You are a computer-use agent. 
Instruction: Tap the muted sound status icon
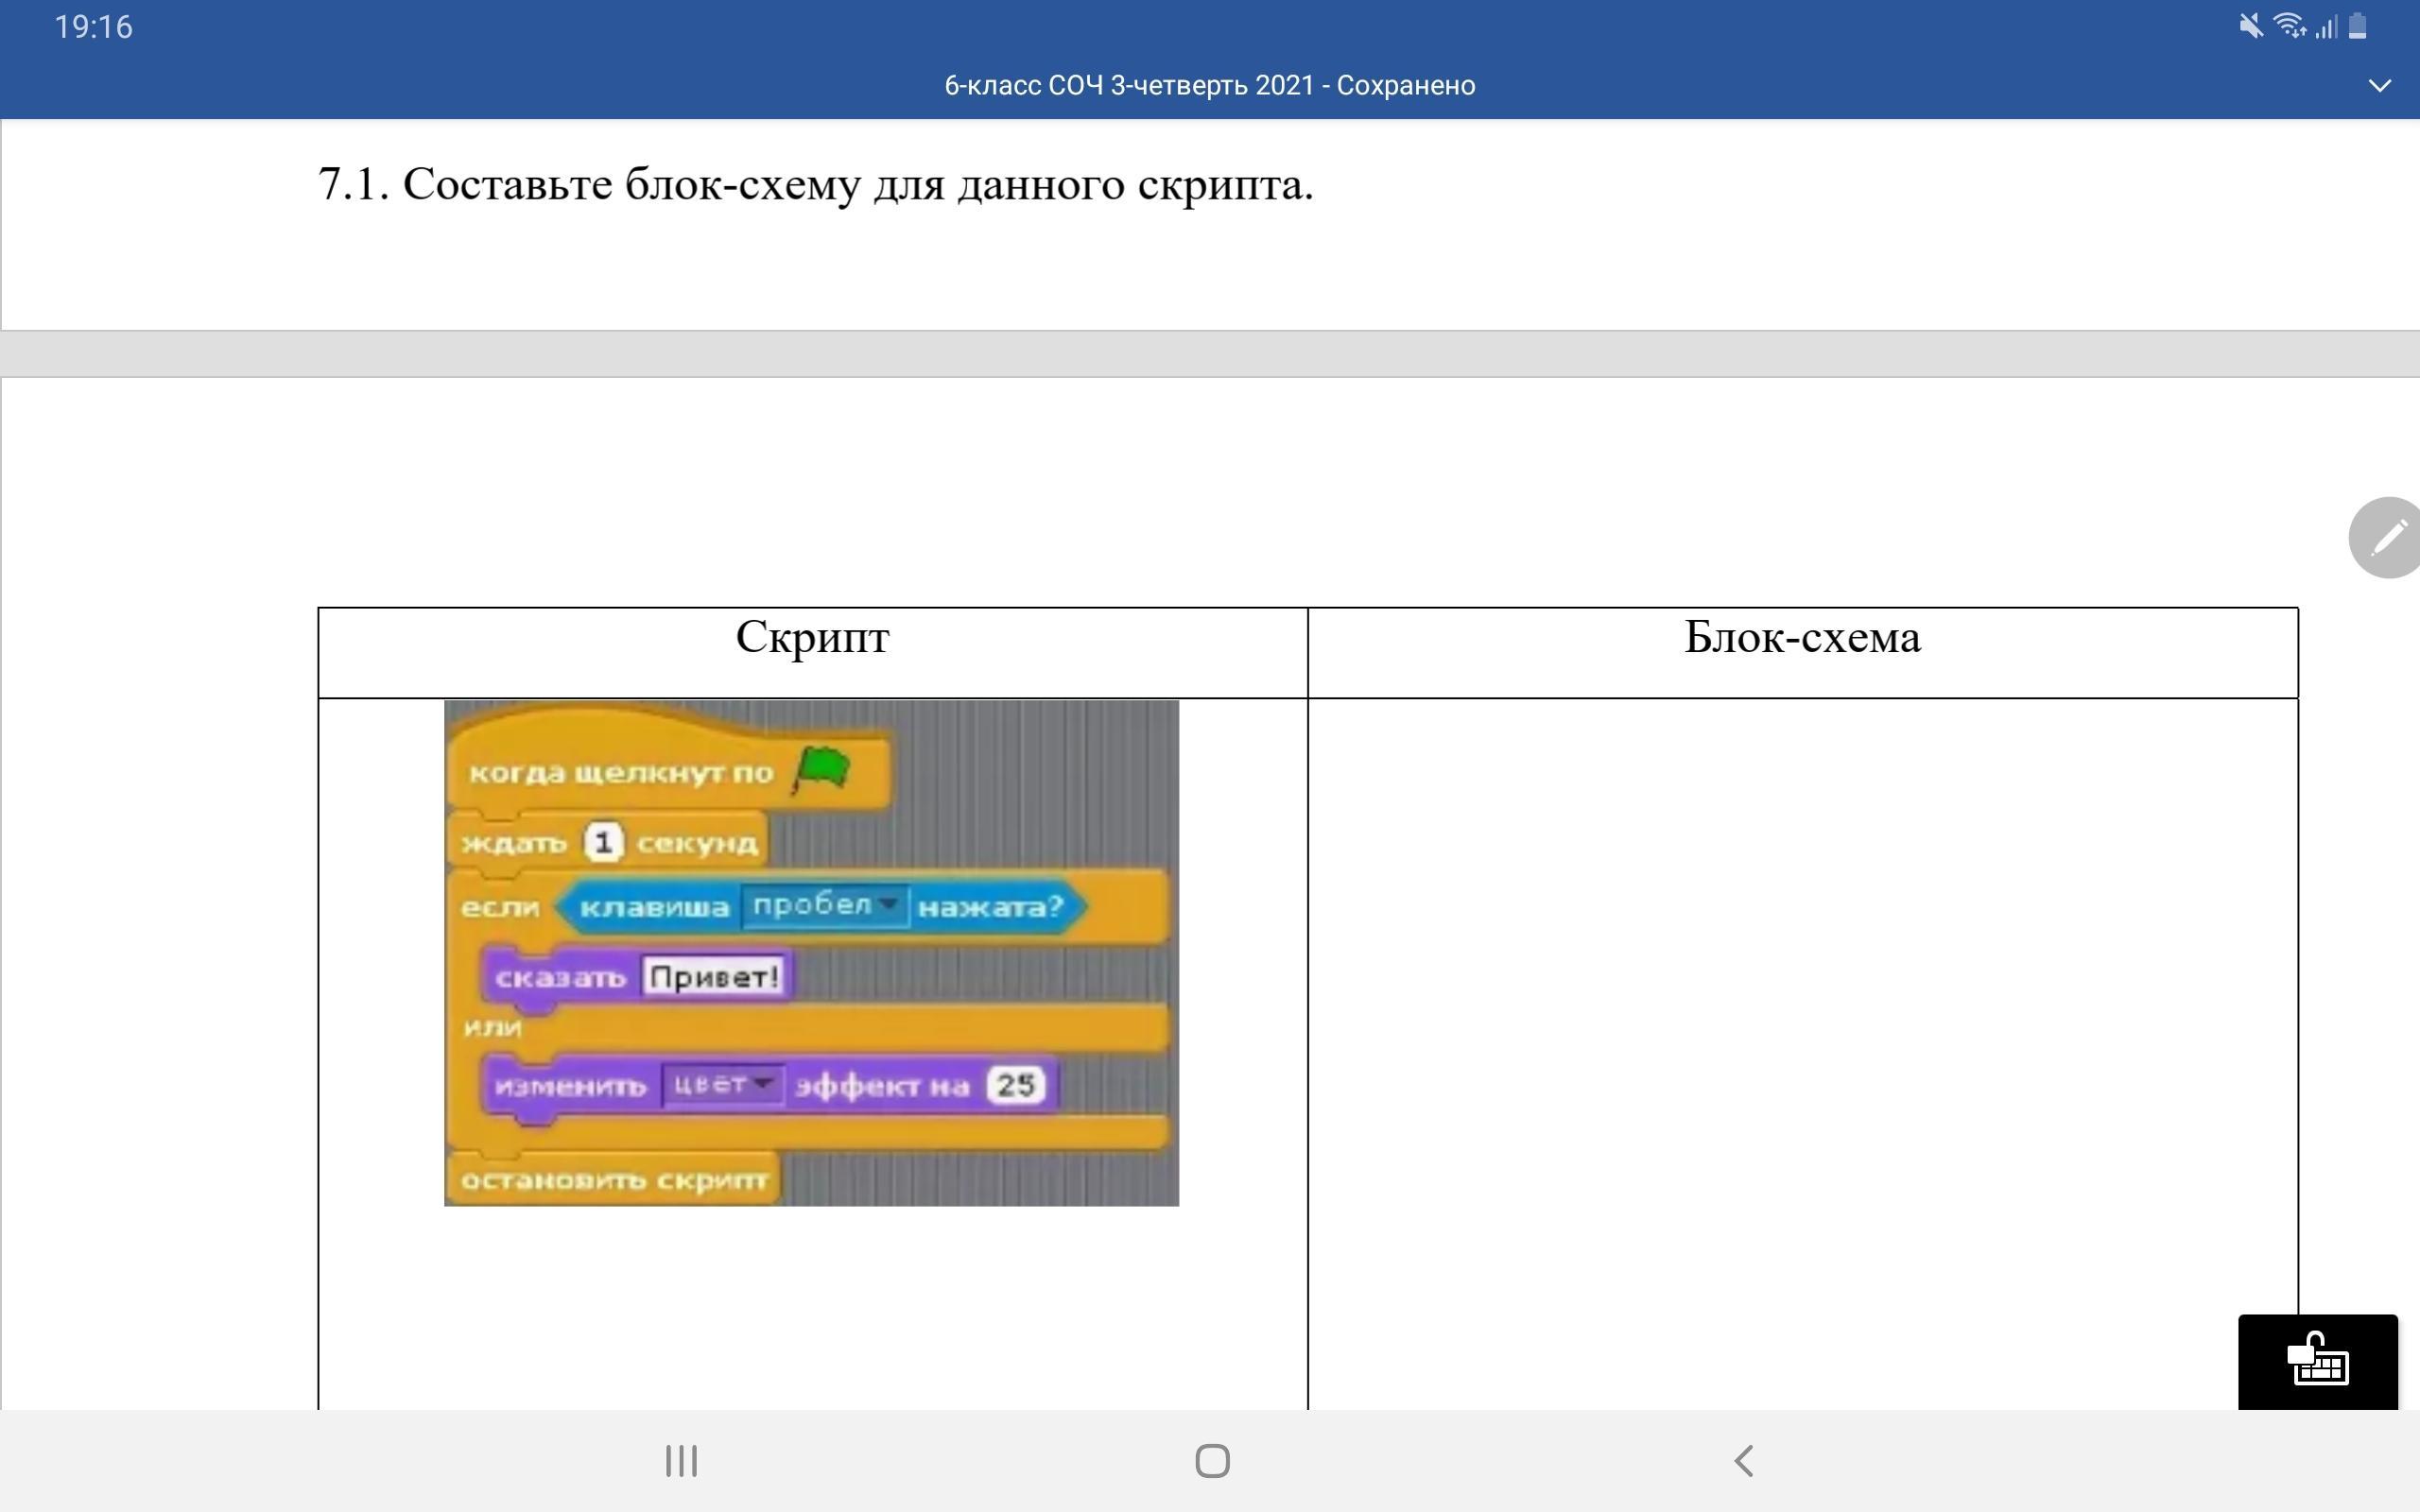2250,26
